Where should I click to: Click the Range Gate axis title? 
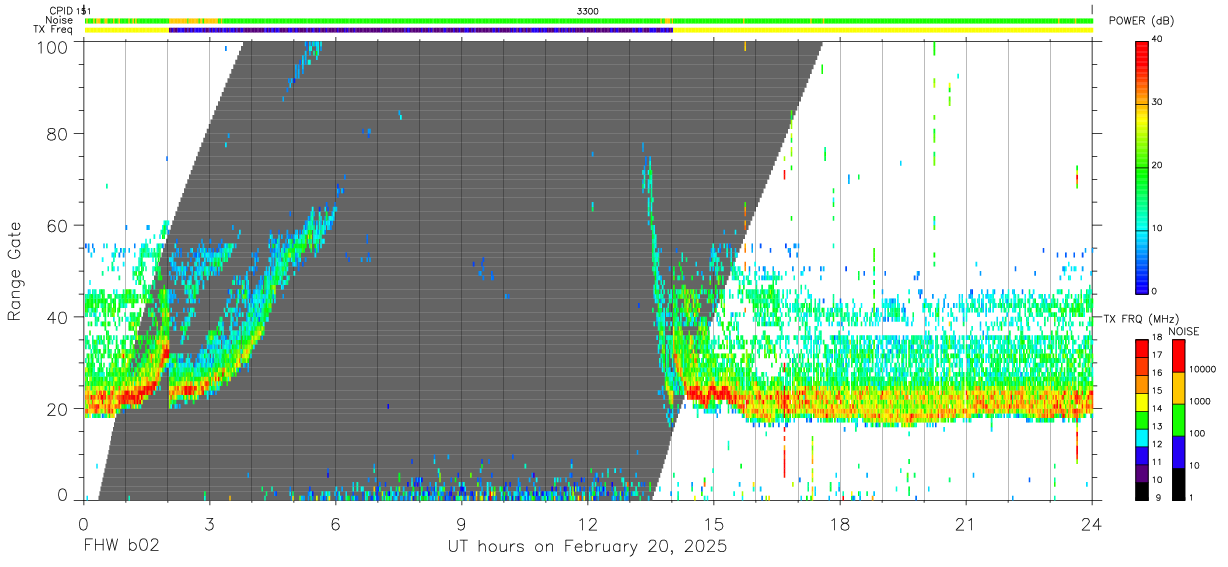(x=16, y=272)
